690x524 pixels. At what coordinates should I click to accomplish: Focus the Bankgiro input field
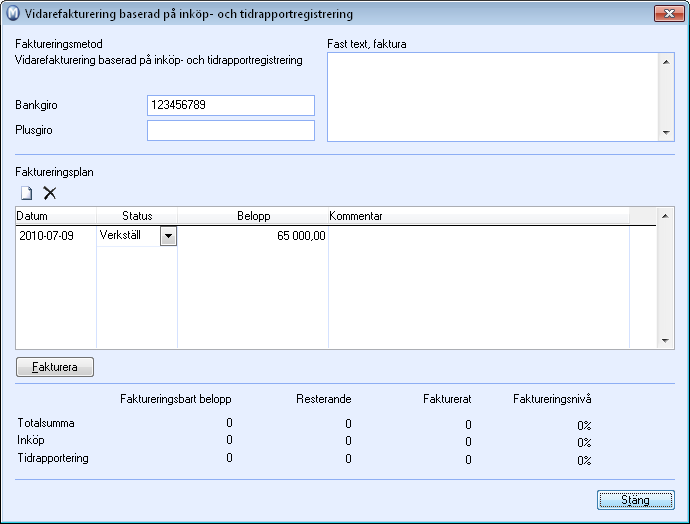pos(231,106)
